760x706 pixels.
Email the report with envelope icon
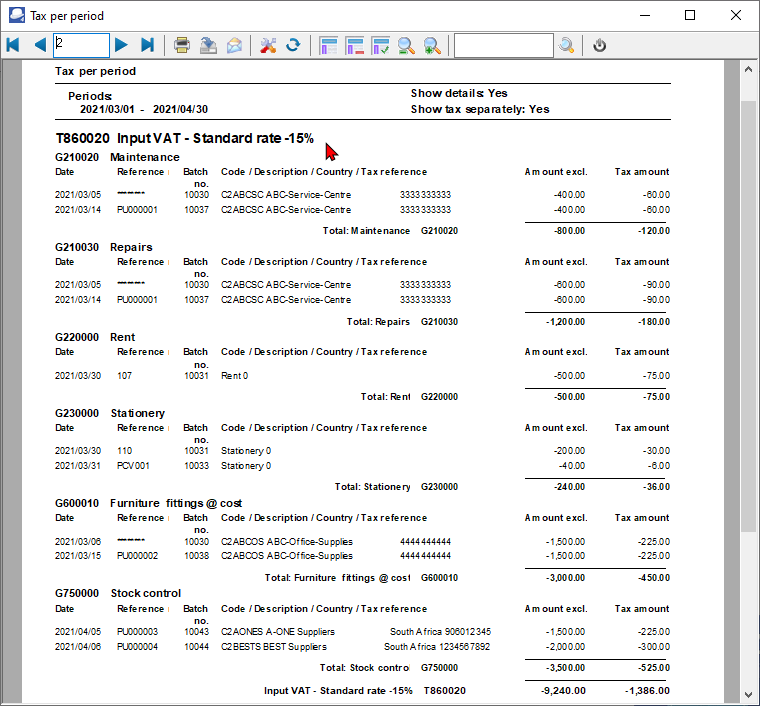[235, 45]
